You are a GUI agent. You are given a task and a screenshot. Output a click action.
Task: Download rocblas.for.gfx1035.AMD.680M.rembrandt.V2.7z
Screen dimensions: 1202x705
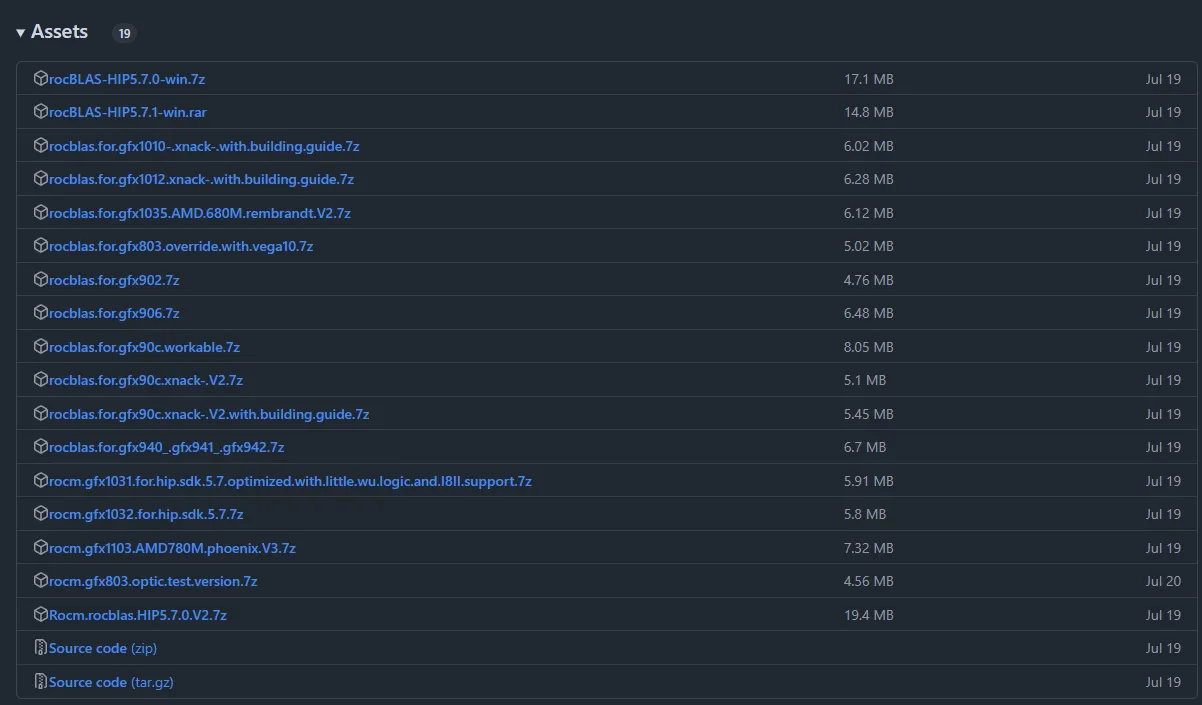200,213
